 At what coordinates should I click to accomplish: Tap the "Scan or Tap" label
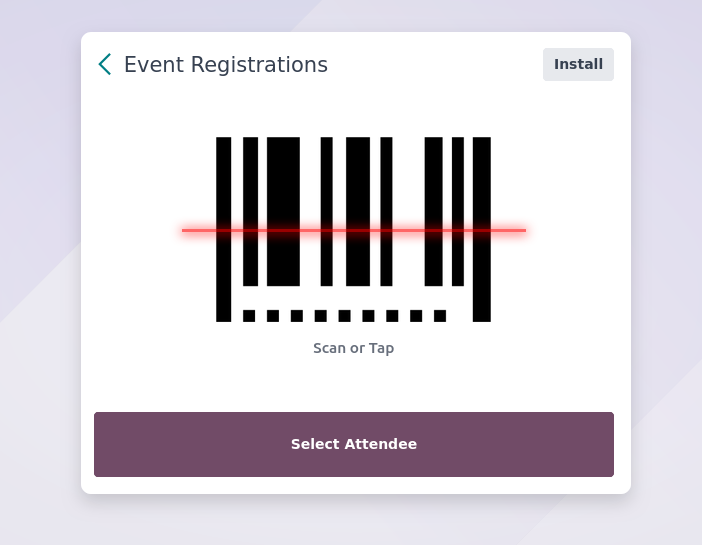point(353,348)
